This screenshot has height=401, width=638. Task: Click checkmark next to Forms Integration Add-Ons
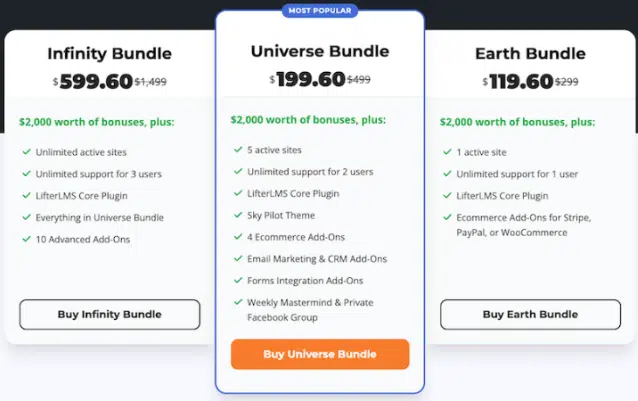pyautogui.click(x=237, y=281)
